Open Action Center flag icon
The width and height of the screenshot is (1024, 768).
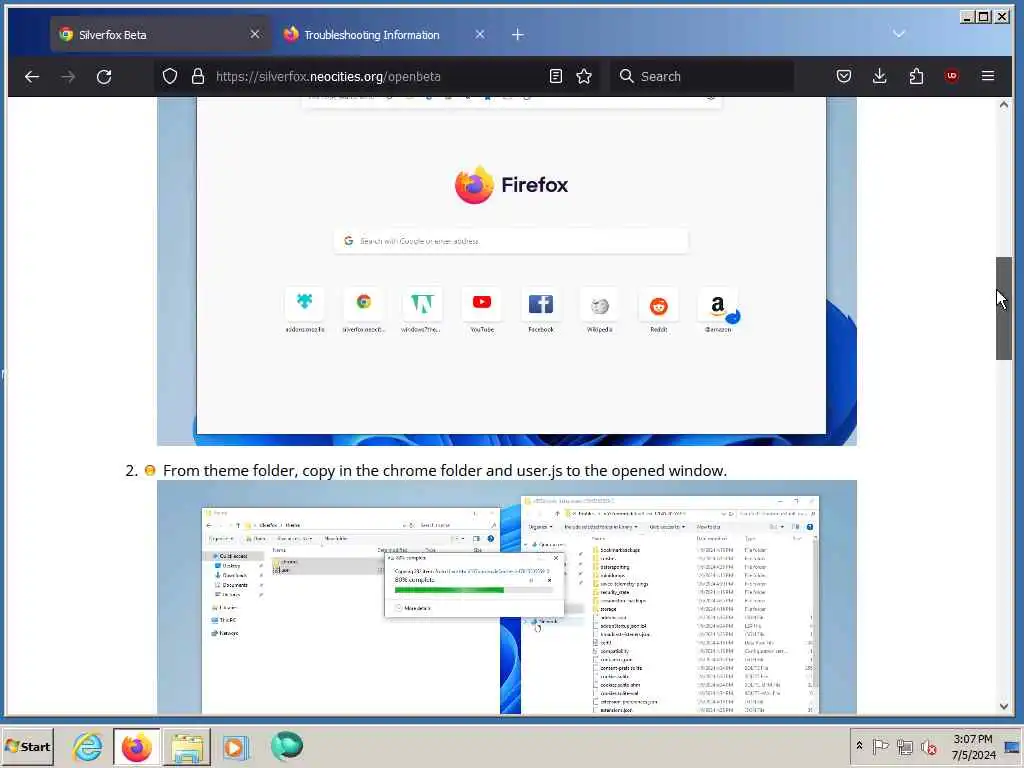880,746
